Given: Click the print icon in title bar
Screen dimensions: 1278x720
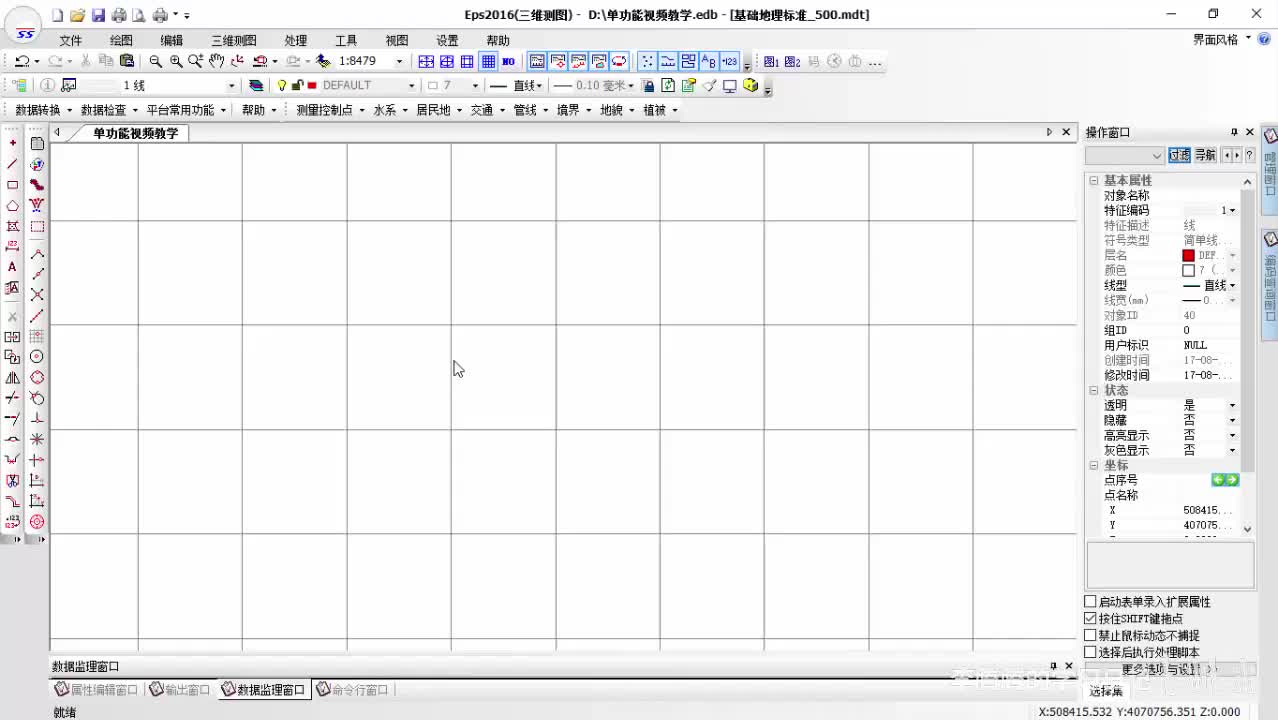Looking at the screenshot, I should 119,15.
